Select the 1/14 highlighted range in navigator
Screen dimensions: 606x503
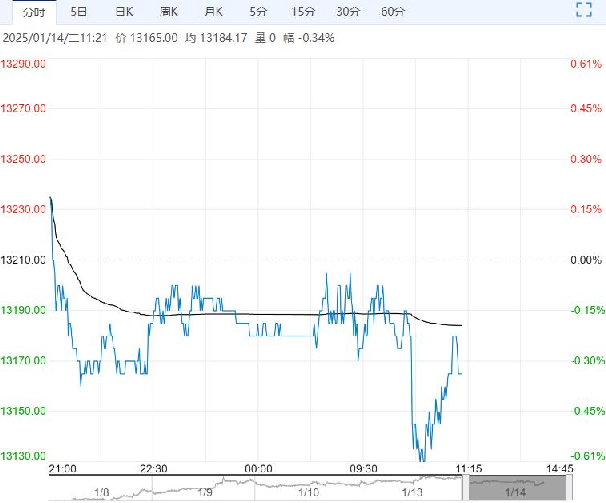(517, 488)
